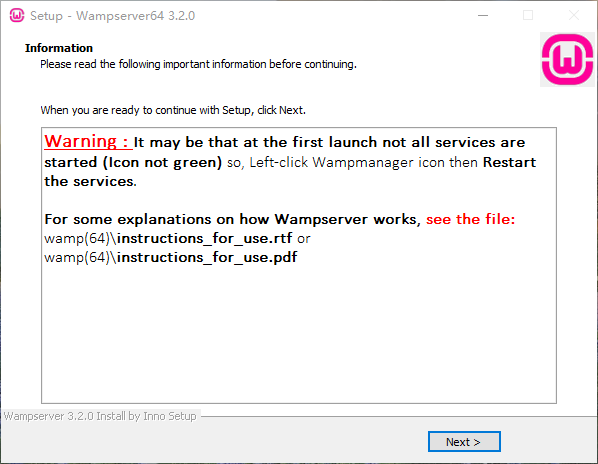Open the Wampserver system menu icon in title bar
Image resolution: width=598 pixels, height=464 pixels.
17,16
